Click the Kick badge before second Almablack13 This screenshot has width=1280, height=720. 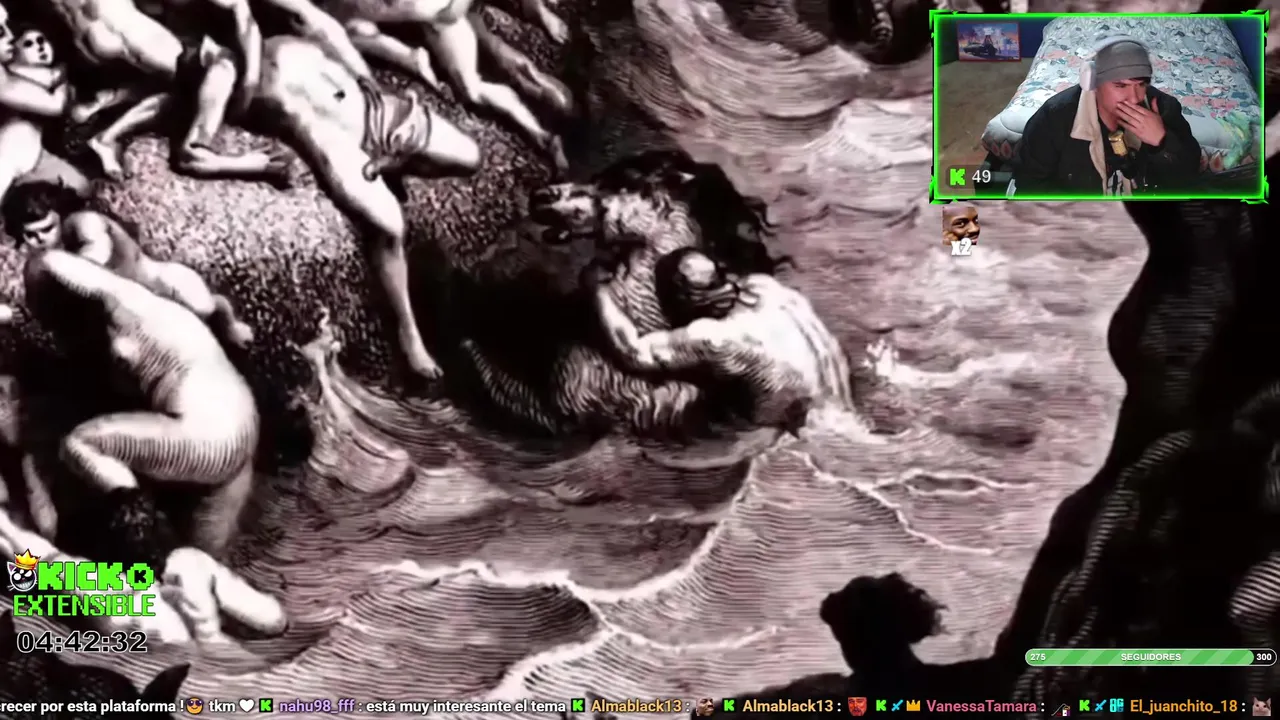coord(729,706)
